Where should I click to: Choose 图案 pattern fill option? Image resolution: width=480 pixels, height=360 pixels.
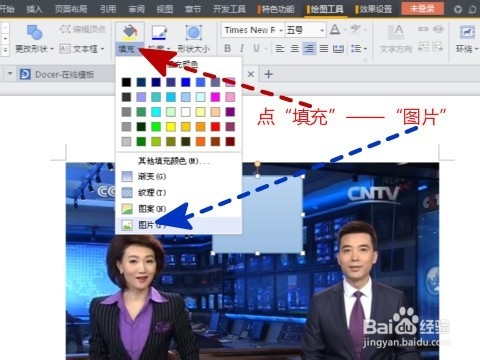point(179,209)
